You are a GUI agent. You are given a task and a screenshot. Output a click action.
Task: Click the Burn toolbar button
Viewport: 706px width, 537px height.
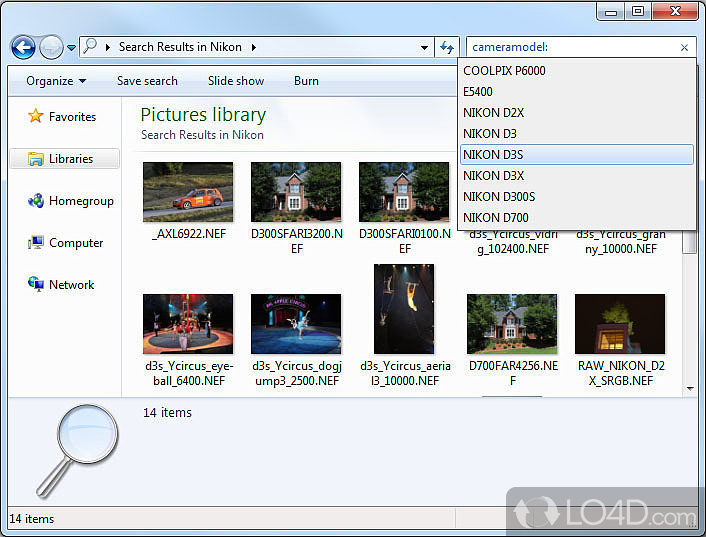(306, 81)
